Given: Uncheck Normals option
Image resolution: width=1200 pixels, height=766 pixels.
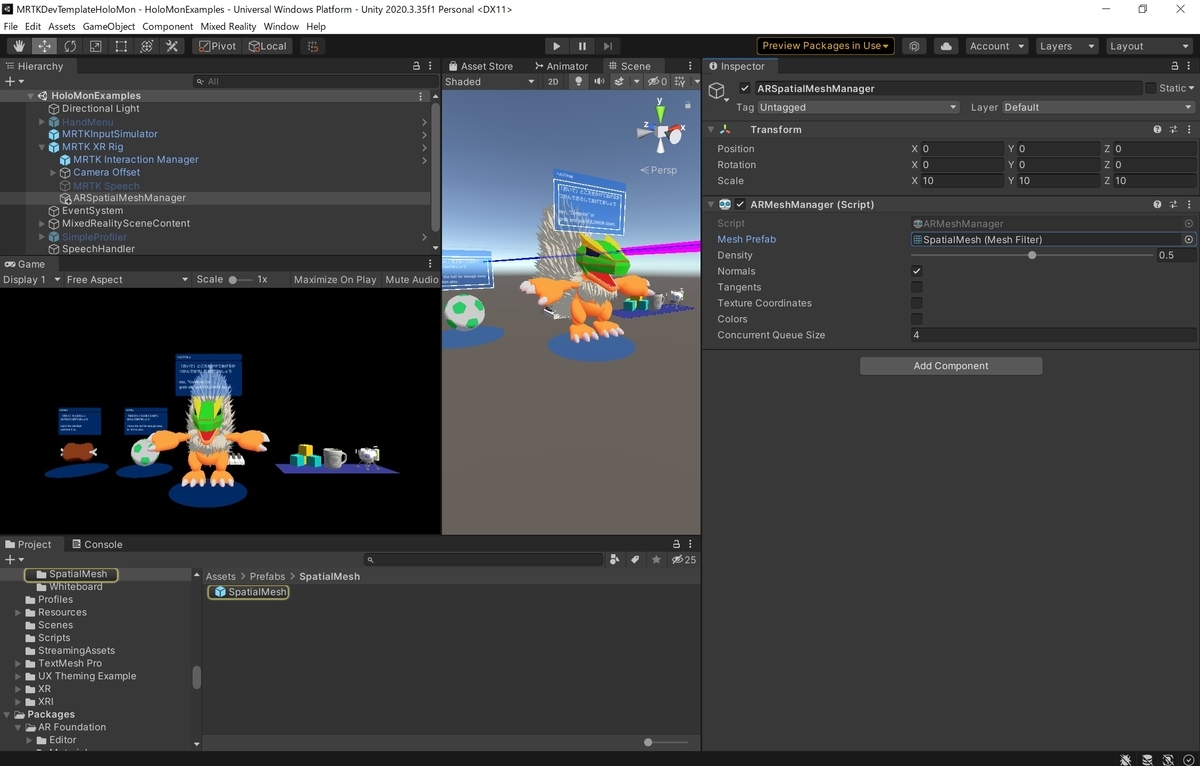Looking at the screenshot, I should pyautogui.click(x=916, y=271).
